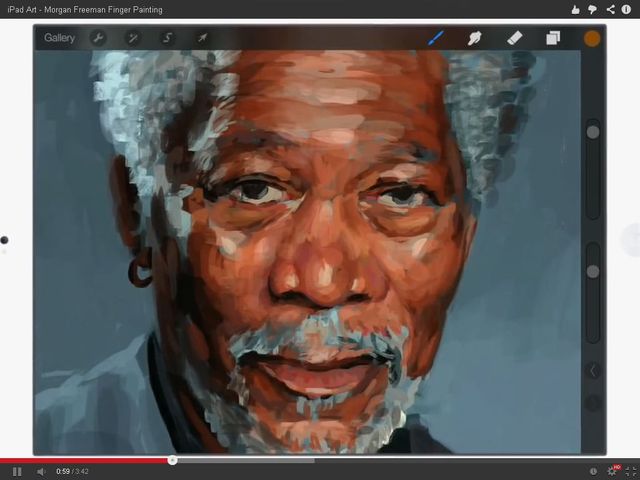Click the video title Morgan Freeman Finger Painting

[85, 9]
